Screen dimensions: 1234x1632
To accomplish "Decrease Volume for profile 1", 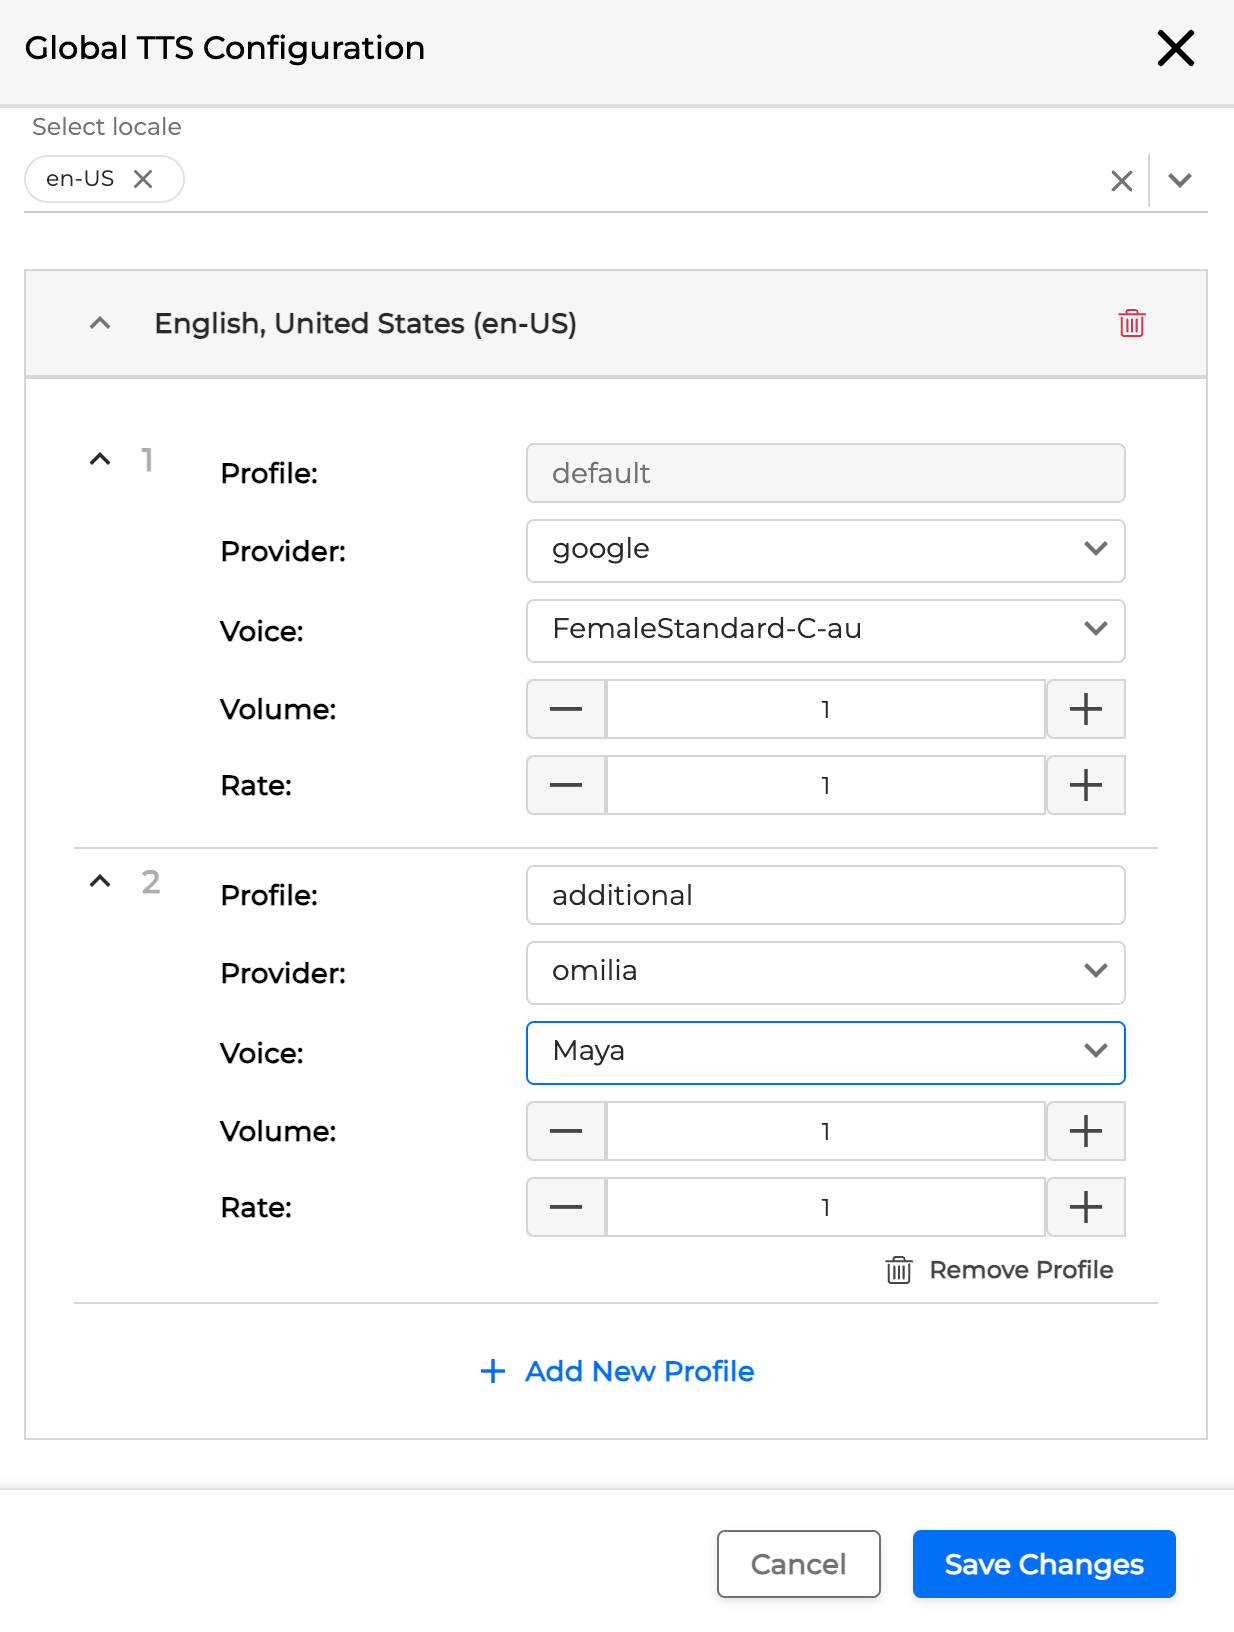I will point(566,710).
